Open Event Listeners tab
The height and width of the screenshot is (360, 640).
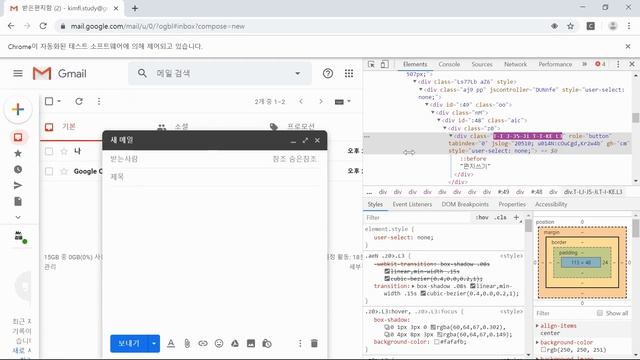pos(412,204)
